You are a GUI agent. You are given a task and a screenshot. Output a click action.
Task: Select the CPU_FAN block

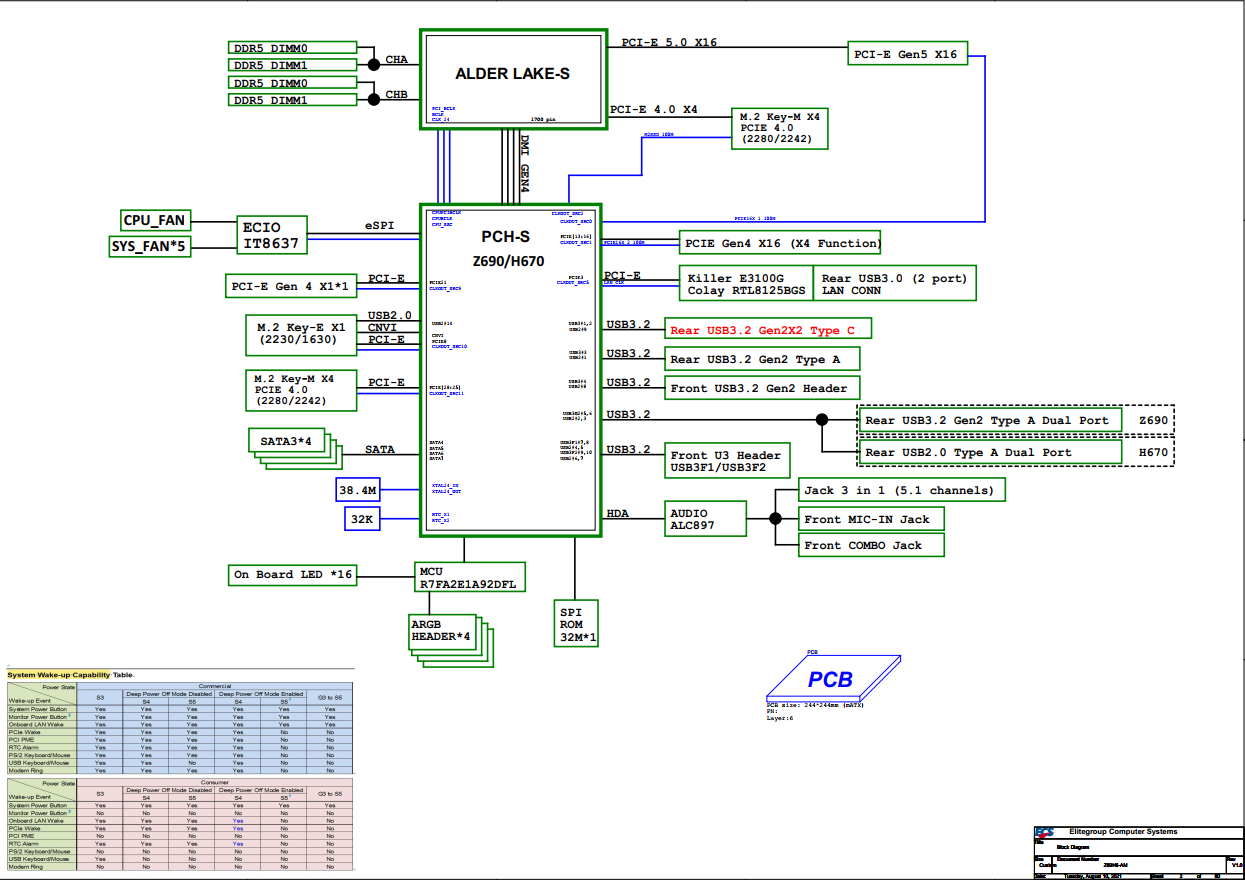[155, 220]
